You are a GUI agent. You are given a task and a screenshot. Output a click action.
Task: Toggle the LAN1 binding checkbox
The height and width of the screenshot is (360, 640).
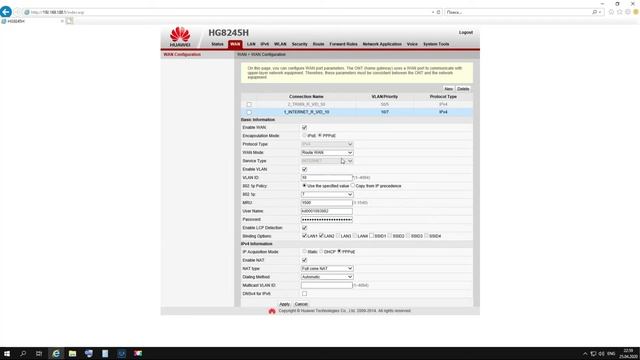click(304, 236)
